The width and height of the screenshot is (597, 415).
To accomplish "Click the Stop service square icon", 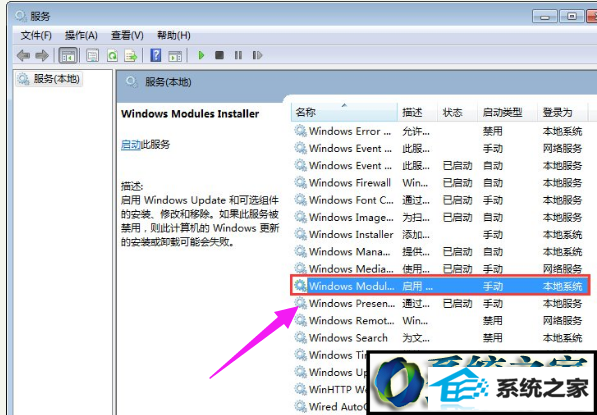I will coord(219,56).
